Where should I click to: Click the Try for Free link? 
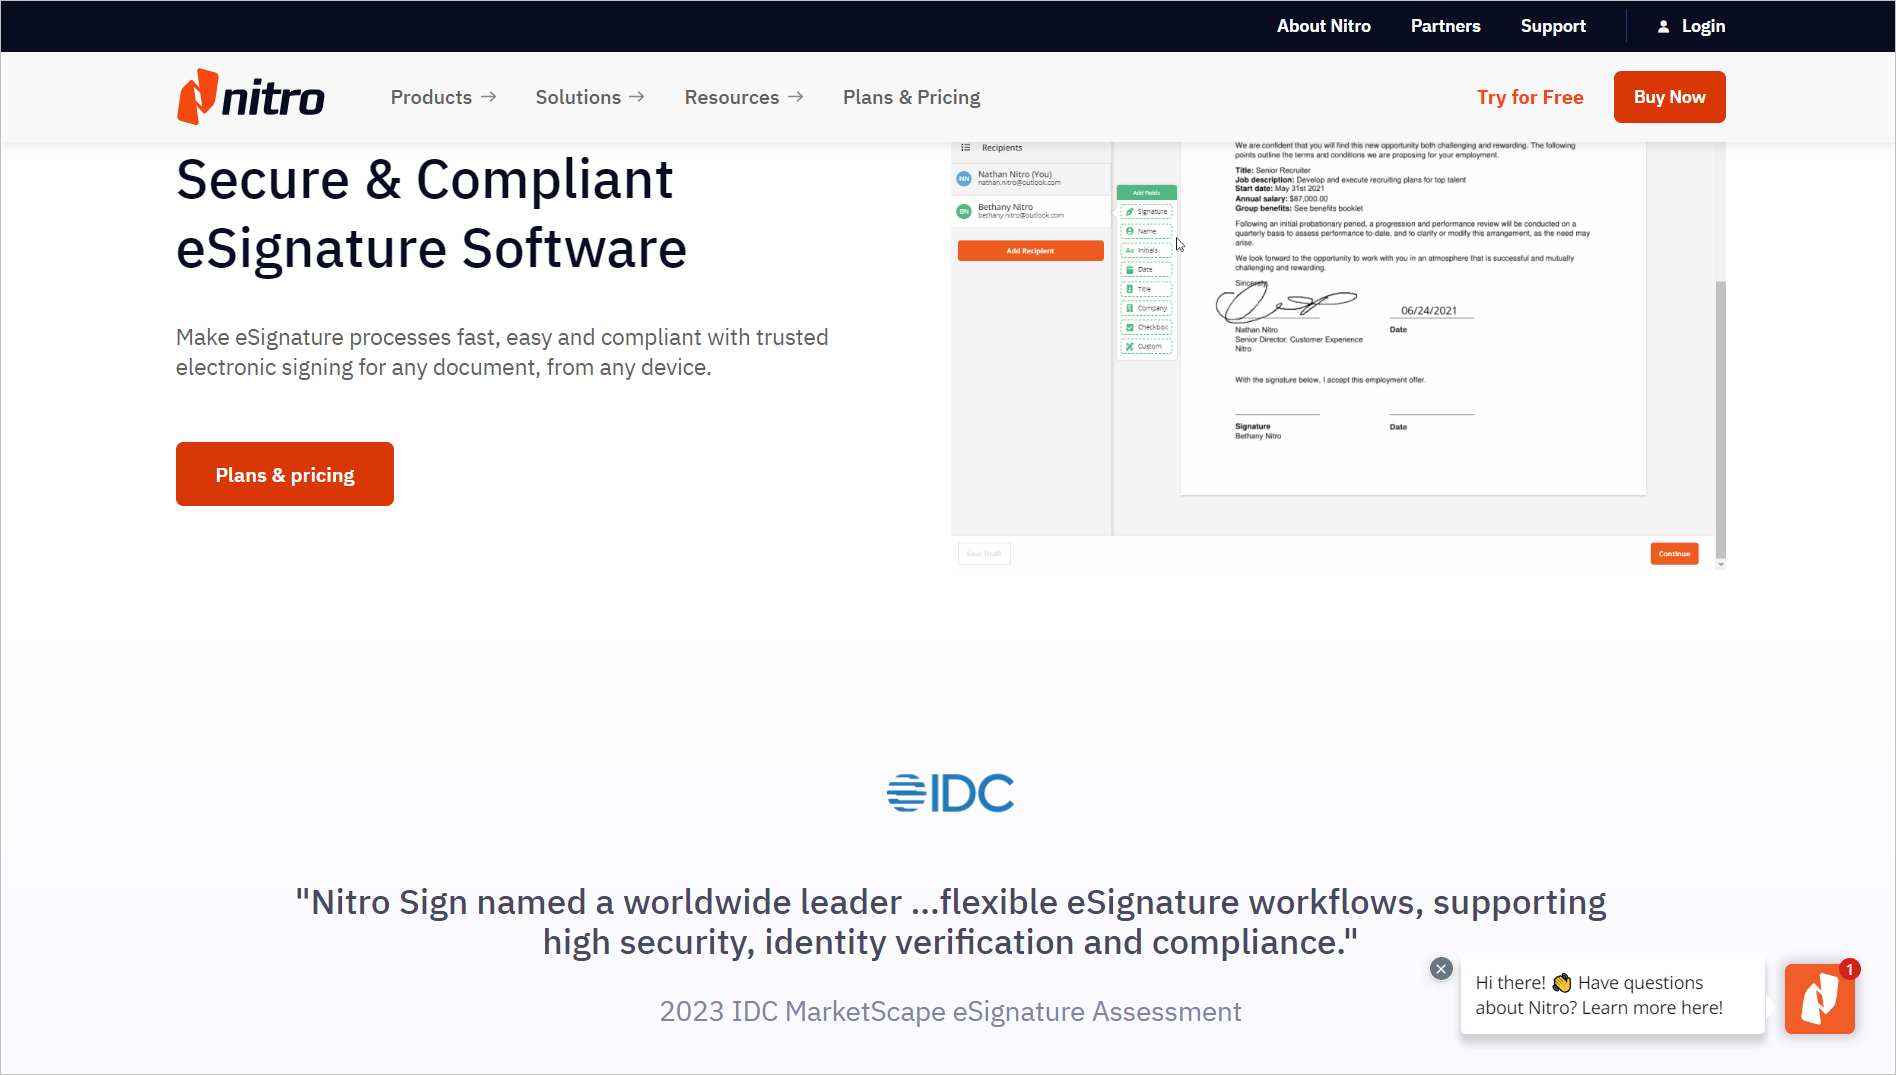tap(1530, 97)
